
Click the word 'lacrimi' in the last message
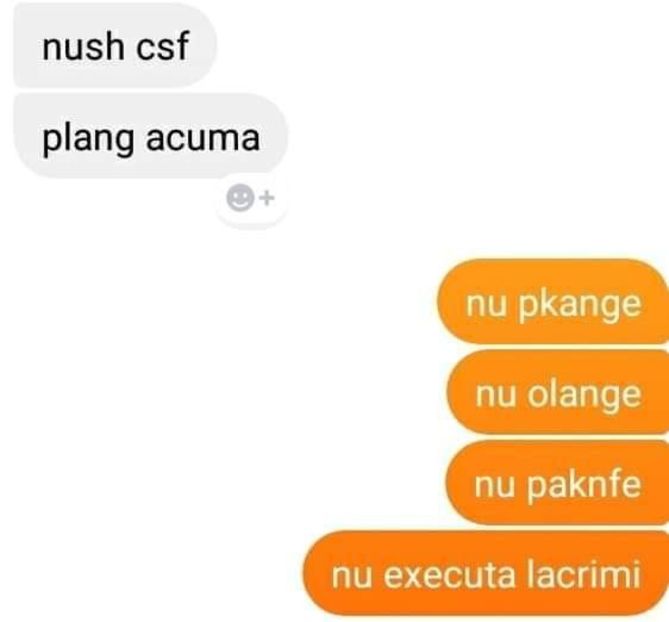(x=583, y=573)
